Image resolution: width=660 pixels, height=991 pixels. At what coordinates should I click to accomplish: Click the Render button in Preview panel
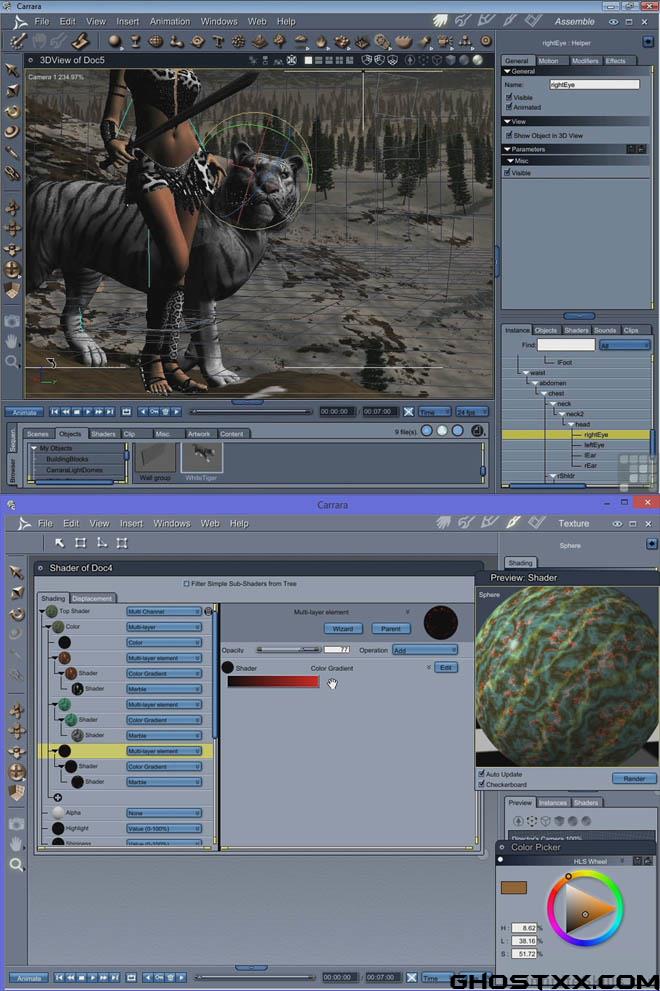(x=634, y=778)
